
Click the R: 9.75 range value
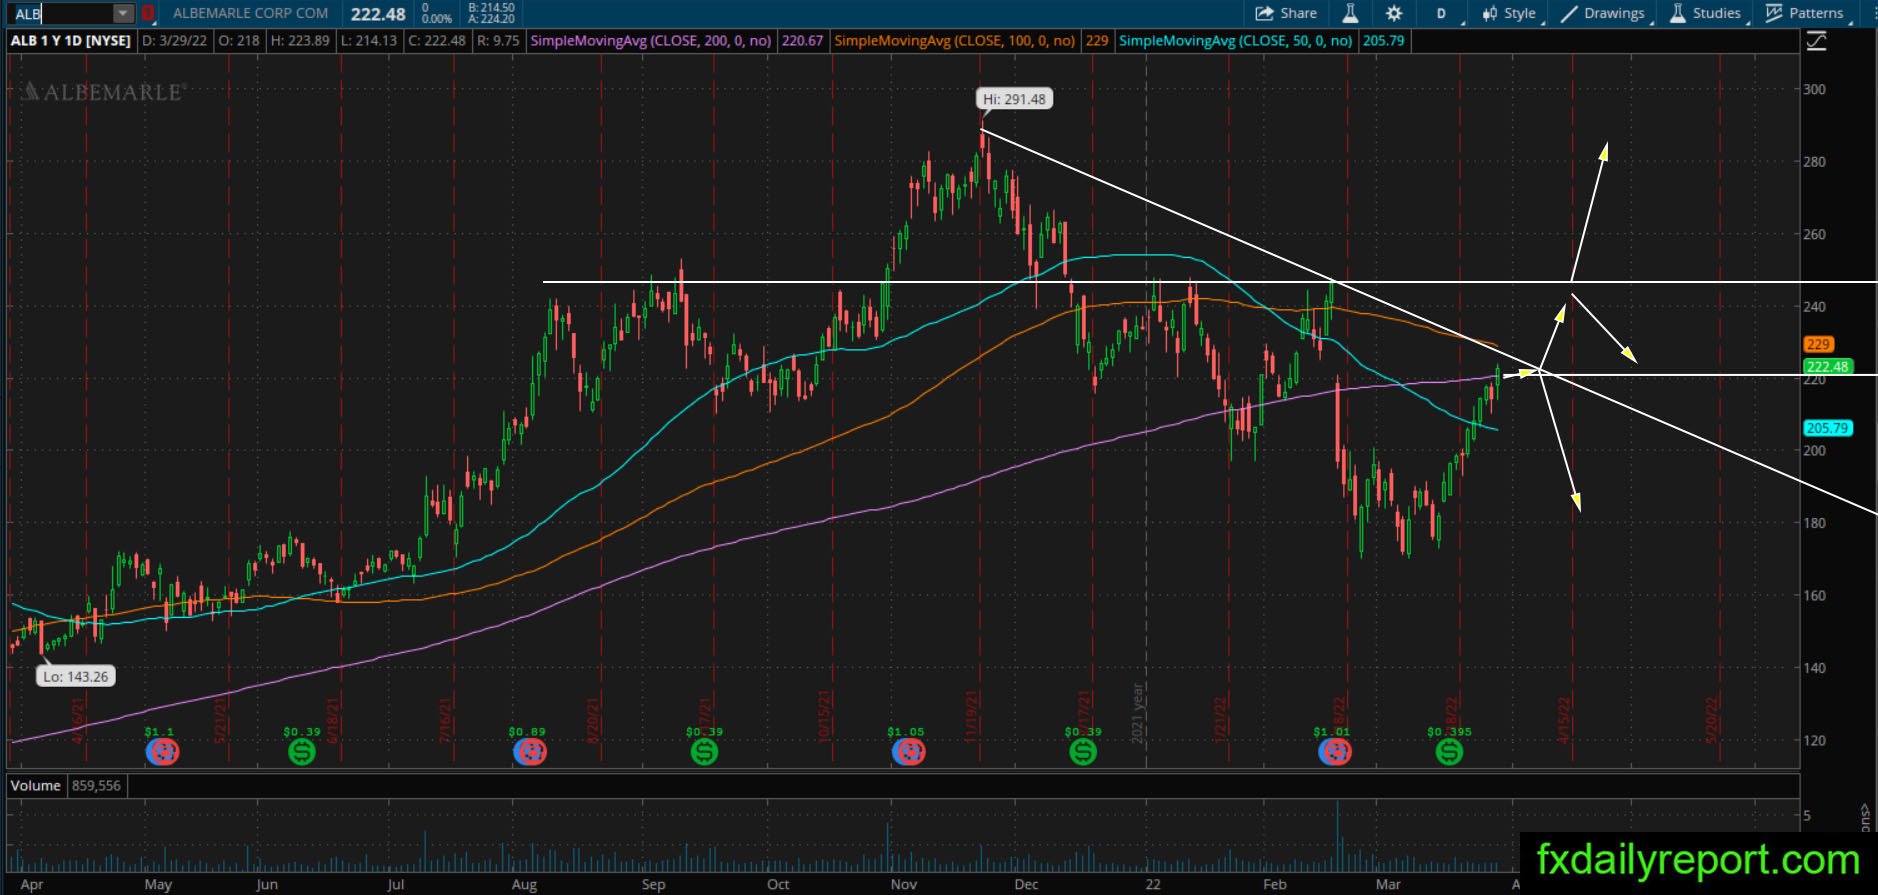click(x=498, y=41)
